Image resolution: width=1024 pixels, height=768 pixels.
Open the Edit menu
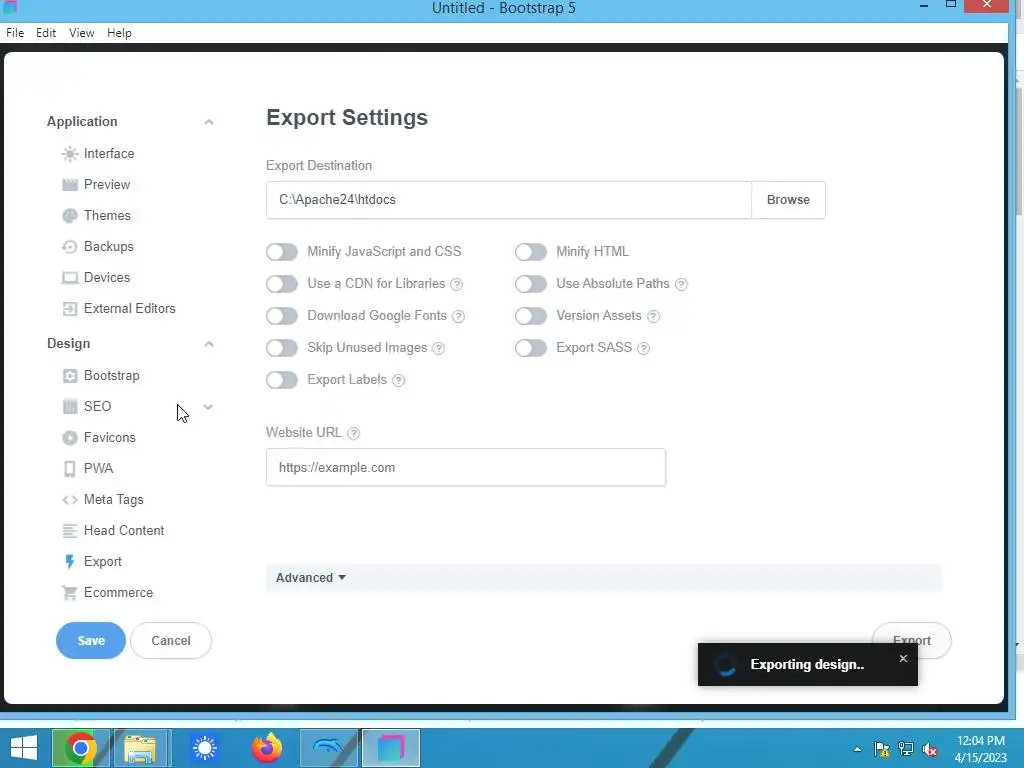46,33
